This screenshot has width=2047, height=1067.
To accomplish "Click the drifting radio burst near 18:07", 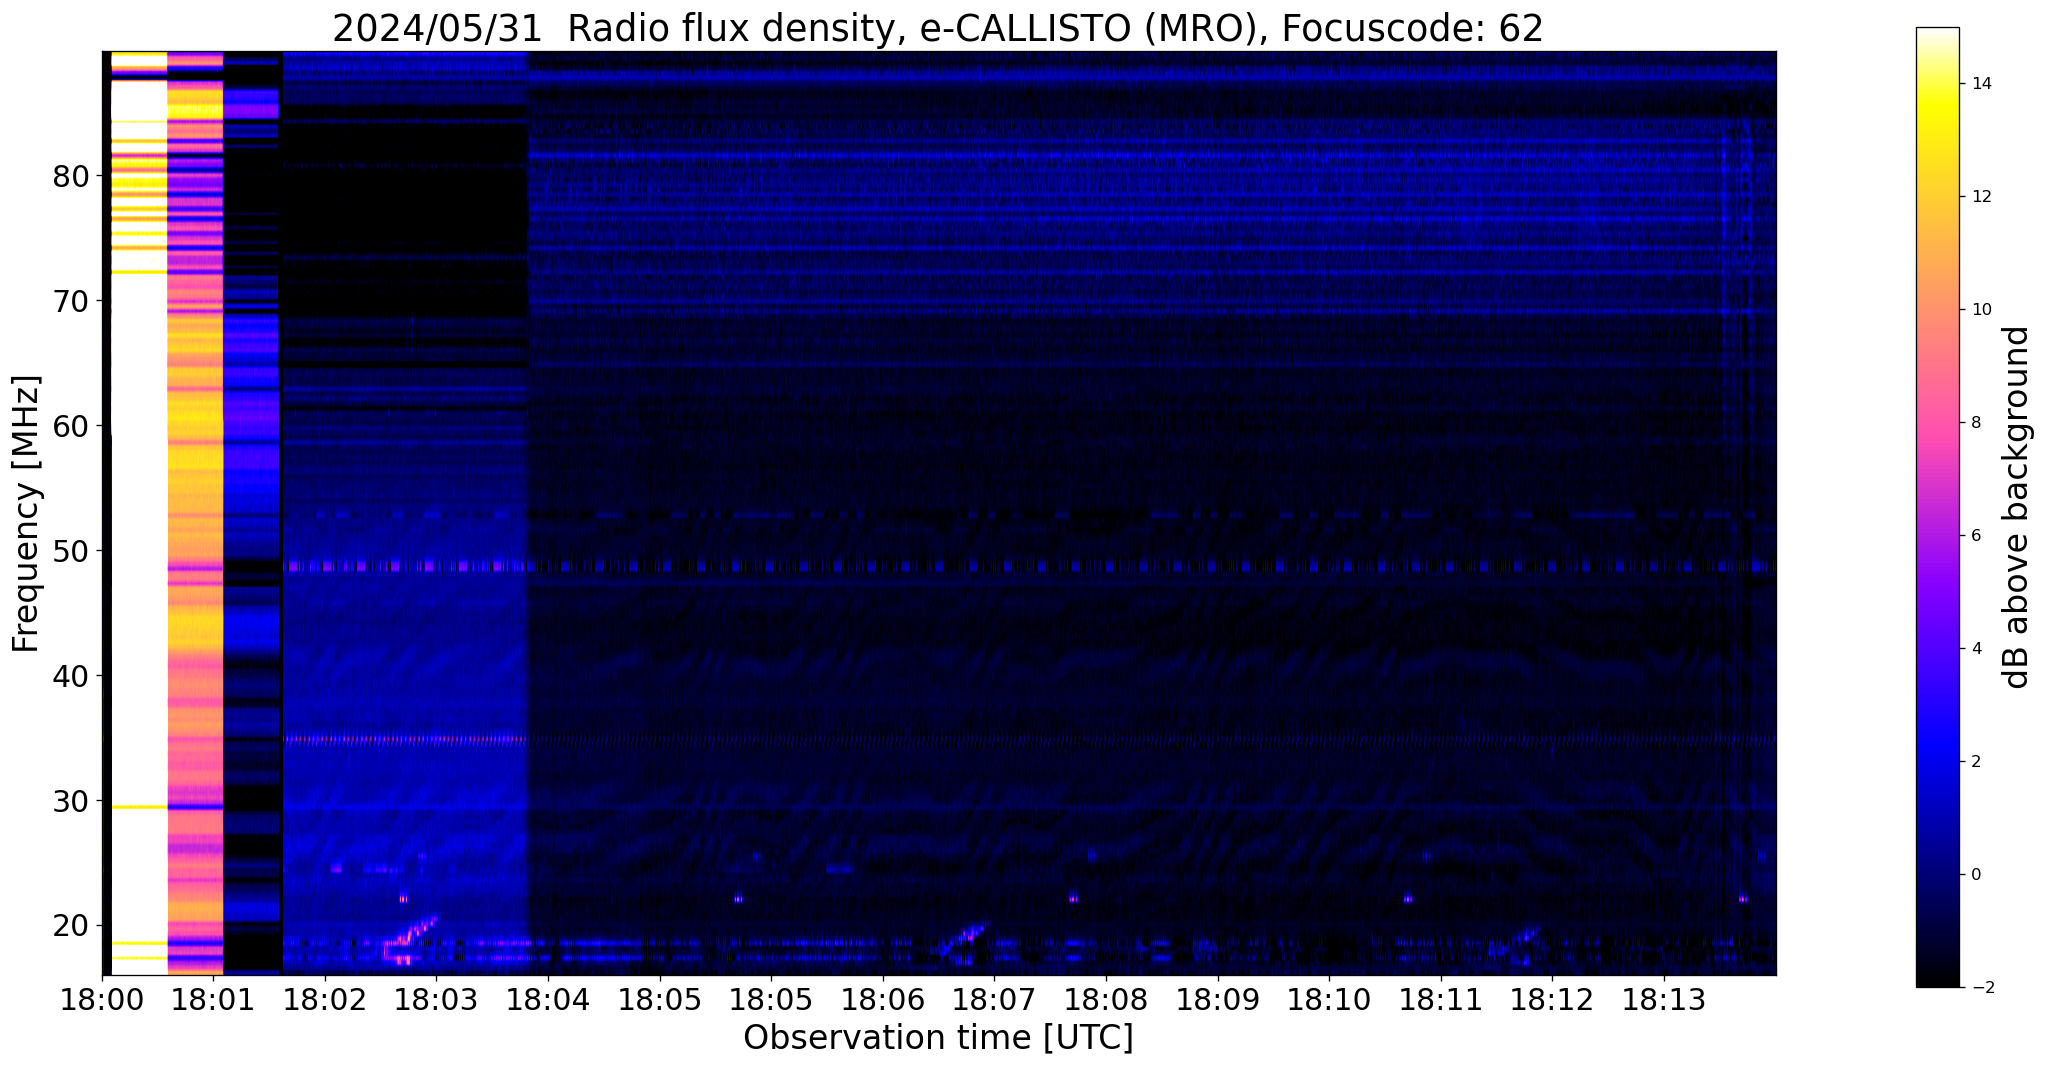I will (x=964, y=940).
